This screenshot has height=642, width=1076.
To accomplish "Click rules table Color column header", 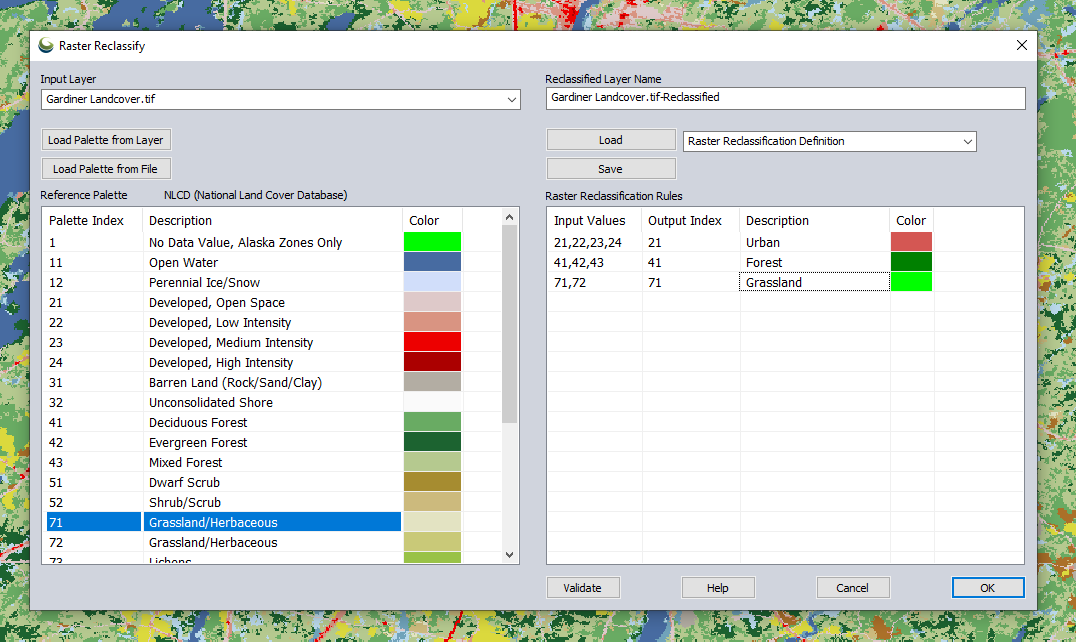I will [x=911, y=221].
